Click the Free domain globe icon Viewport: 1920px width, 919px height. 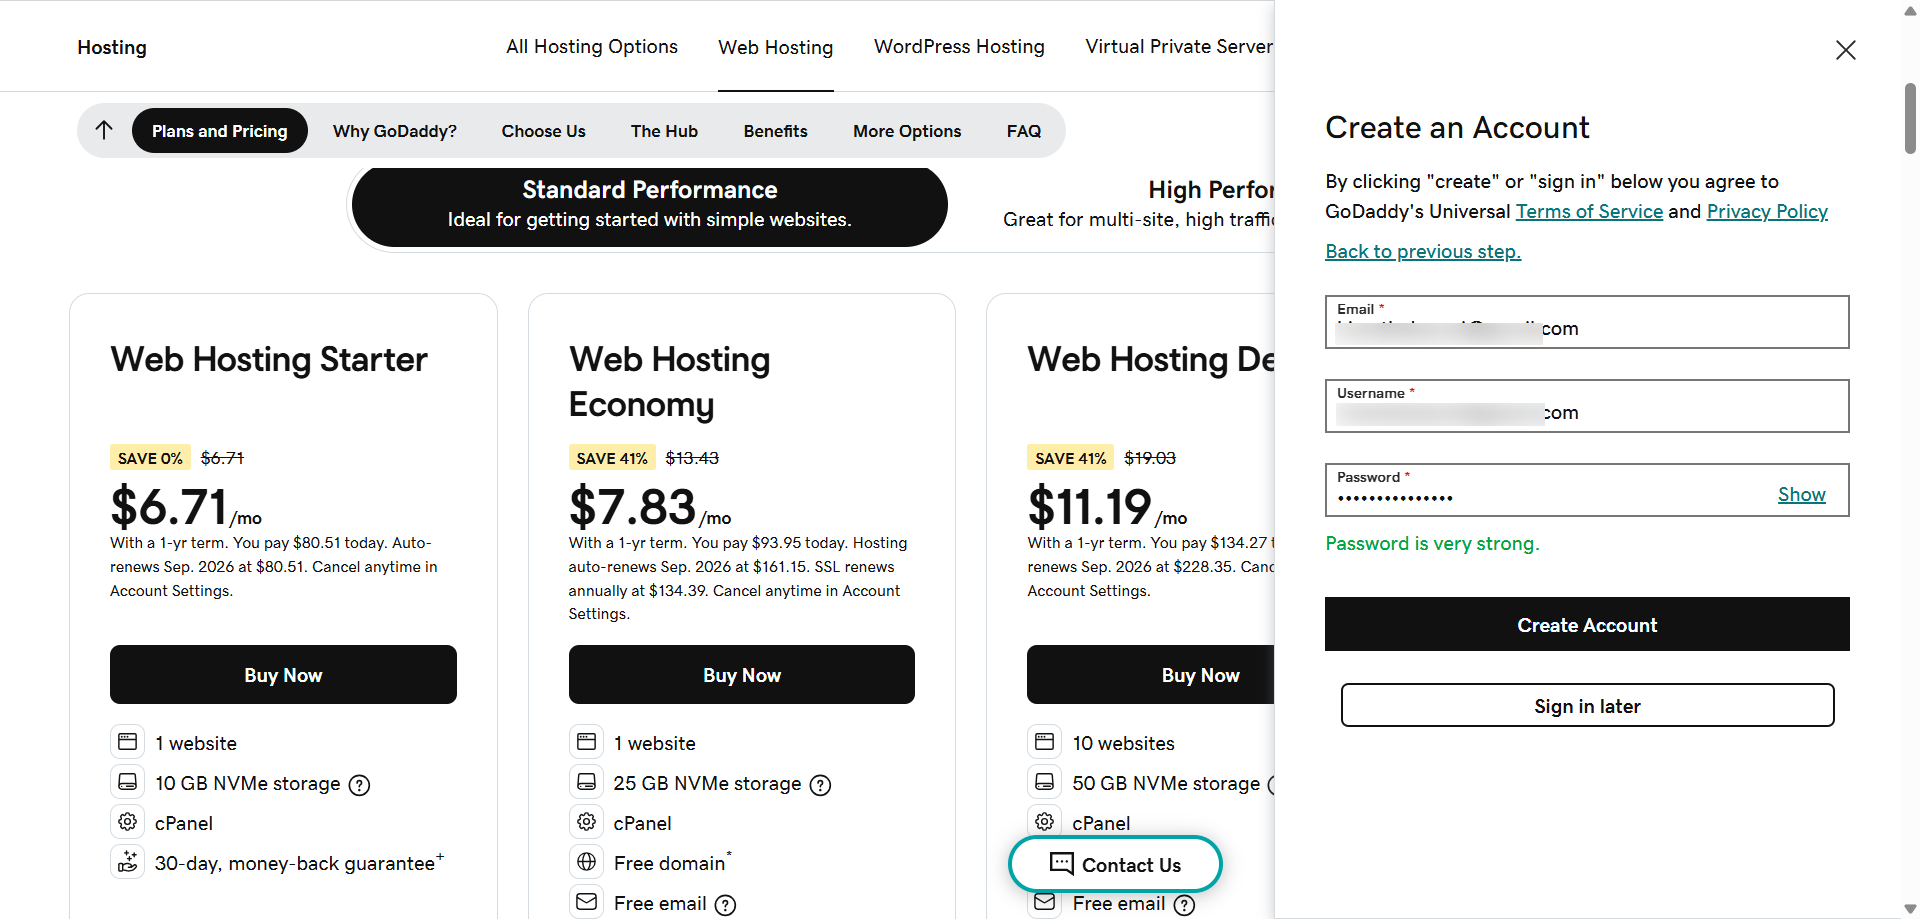(587, 862)
